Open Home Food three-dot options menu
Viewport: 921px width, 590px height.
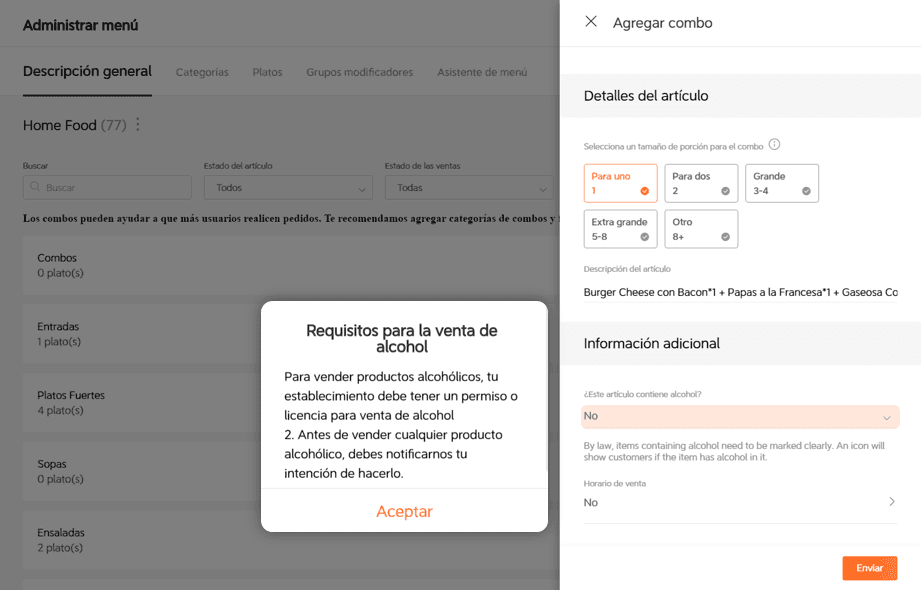[137, 125]
